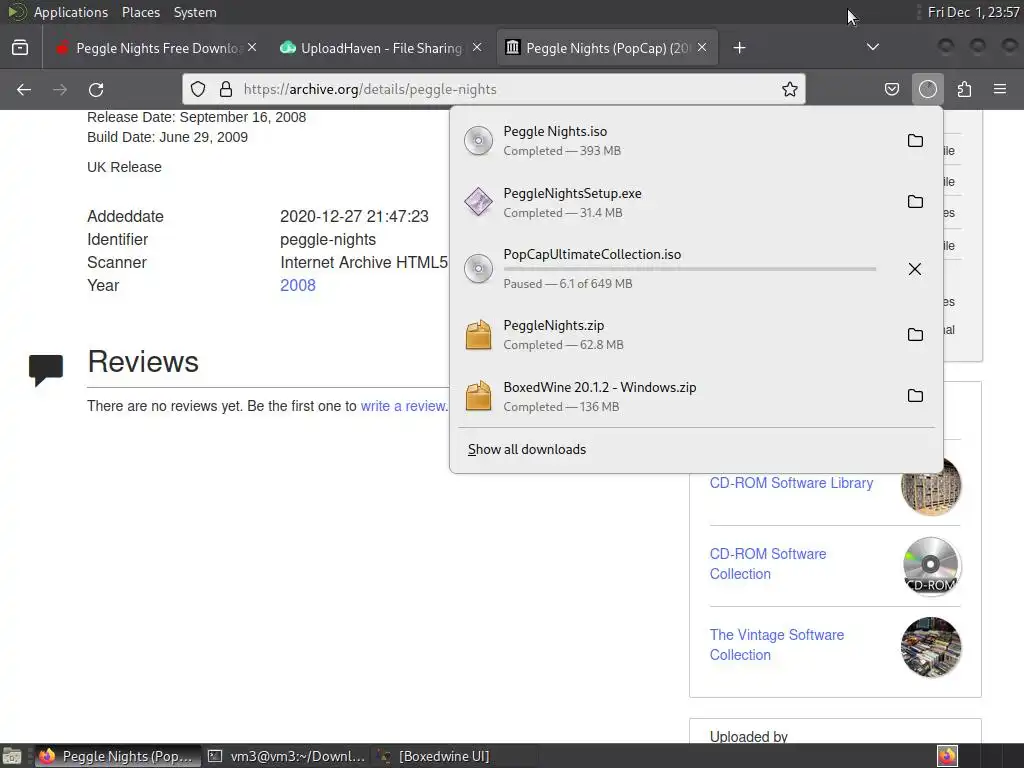Open the System menu
The width and height of the screenshot is (1024, 768).
pos(195,12)
